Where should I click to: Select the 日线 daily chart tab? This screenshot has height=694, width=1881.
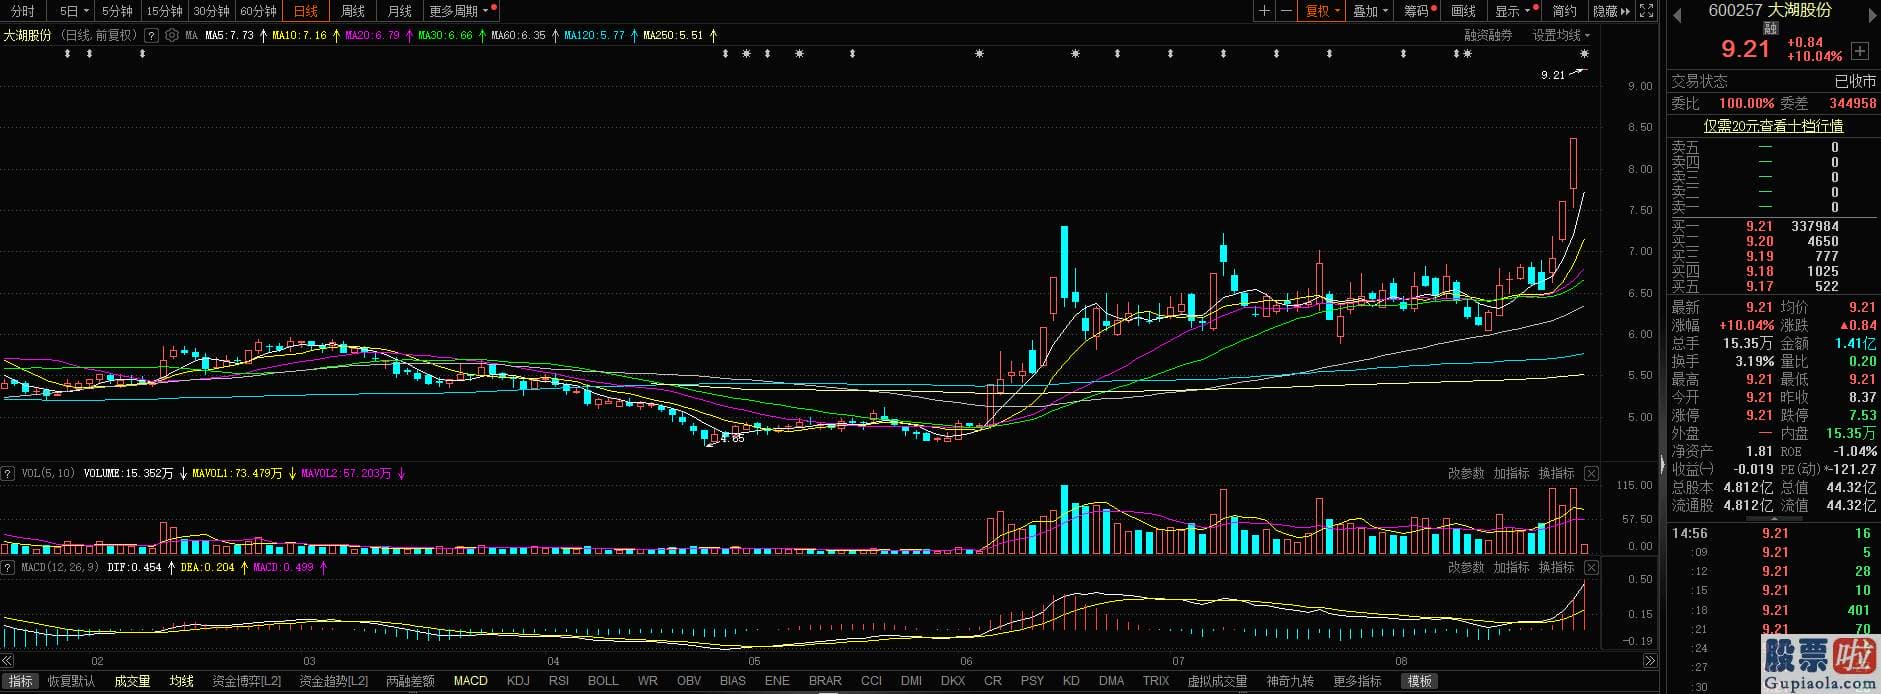click(x=305, y=11)
